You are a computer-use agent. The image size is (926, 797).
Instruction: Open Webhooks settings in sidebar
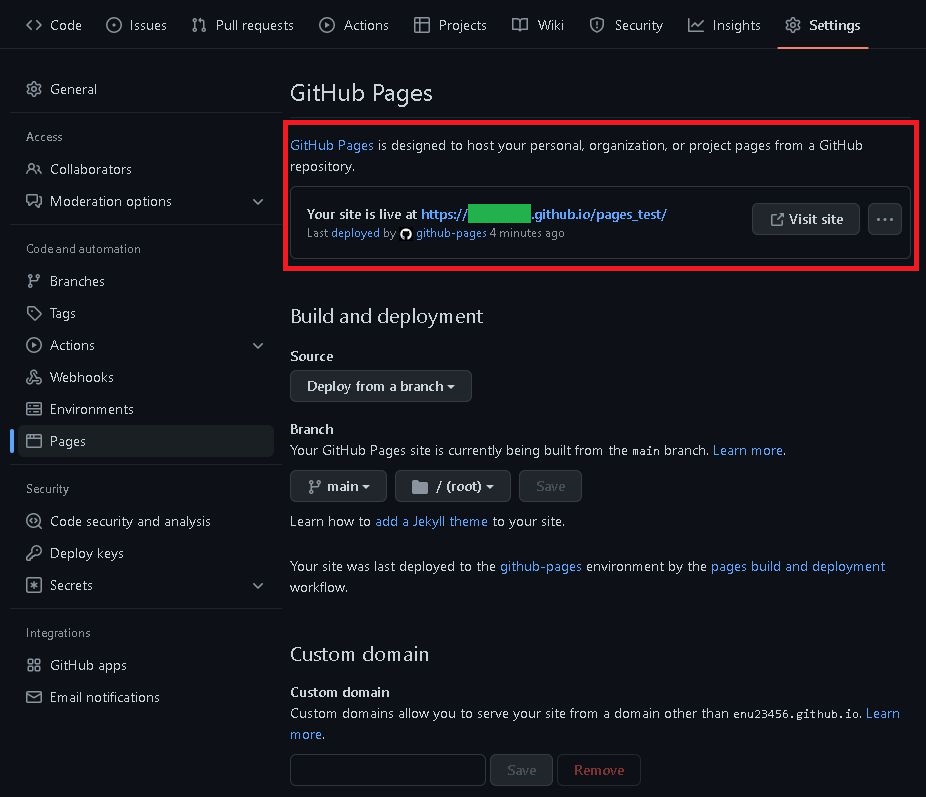coord(146,377)
